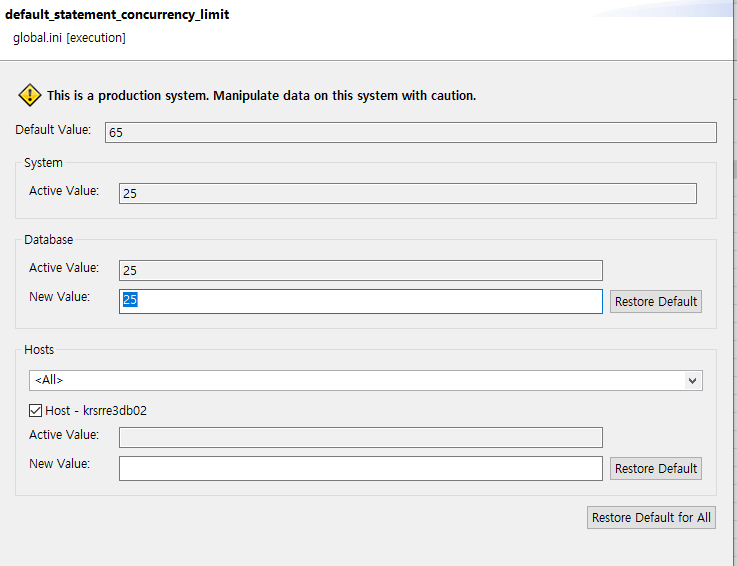Click the Database Active Value field
737x566 pixels.
(361, 270)
